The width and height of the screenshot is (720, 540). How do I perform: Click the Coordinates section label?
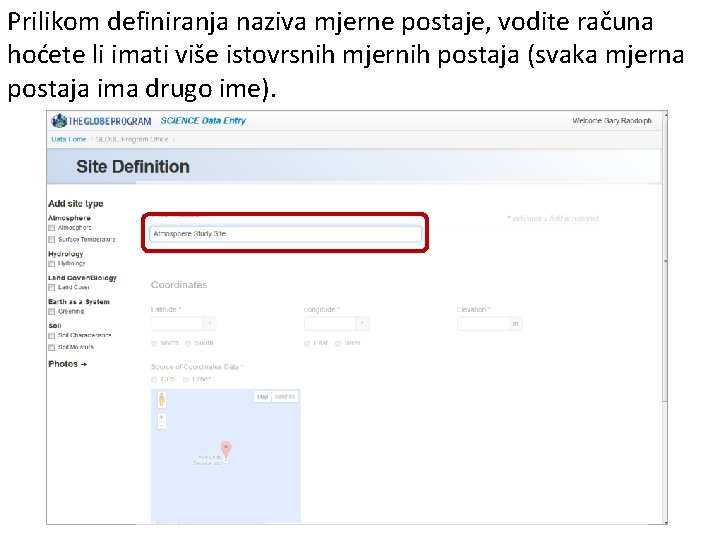179,285
